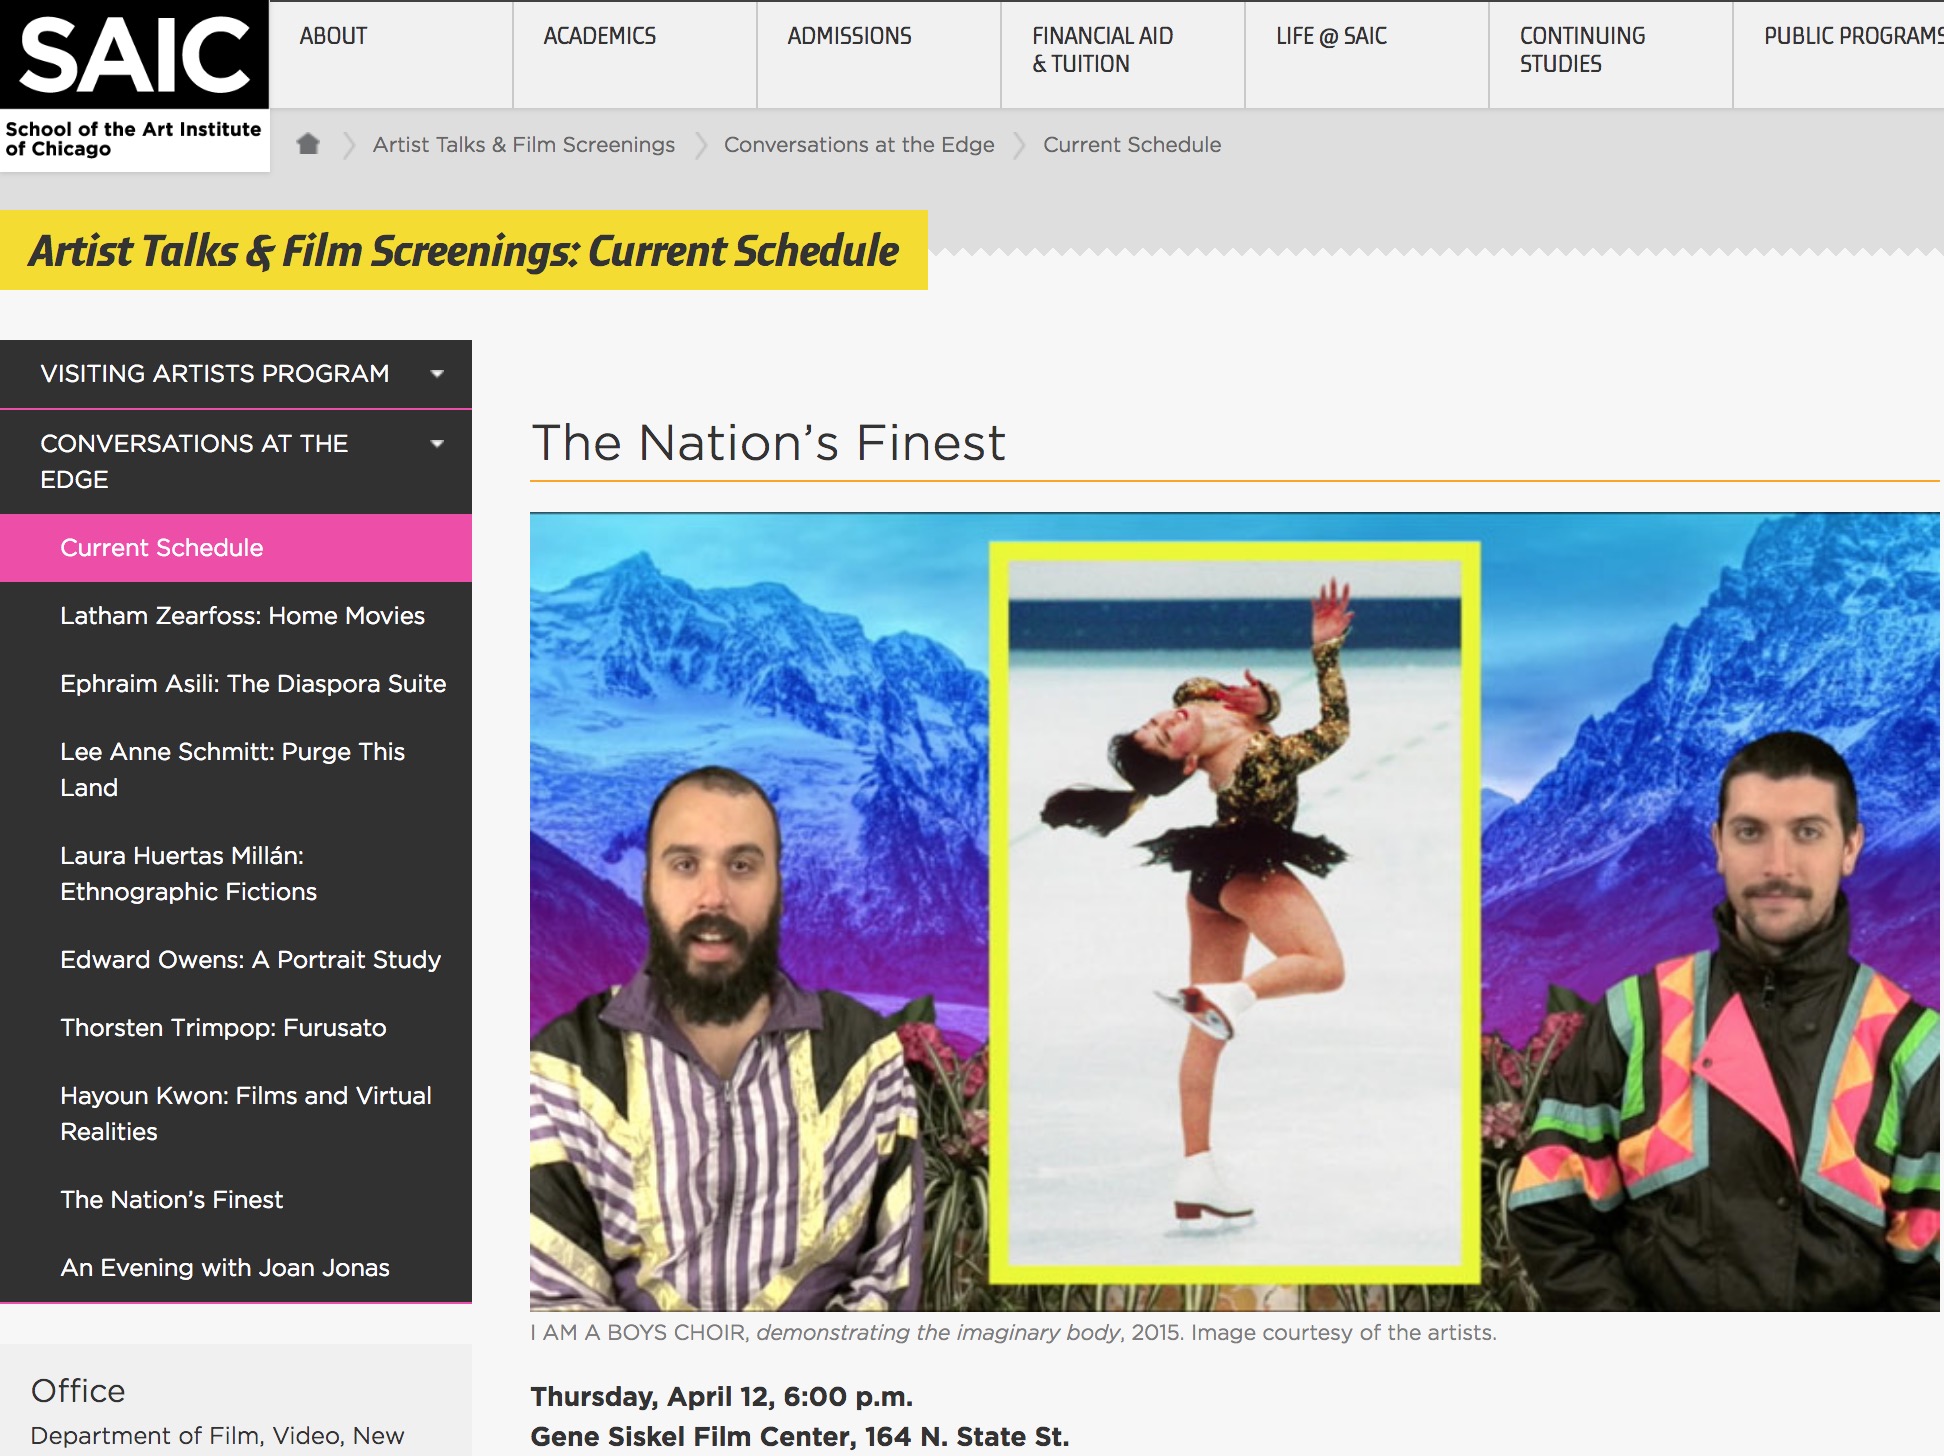
Task: Open Financial Aid & Tuition menu
Action: (1102, 50)
